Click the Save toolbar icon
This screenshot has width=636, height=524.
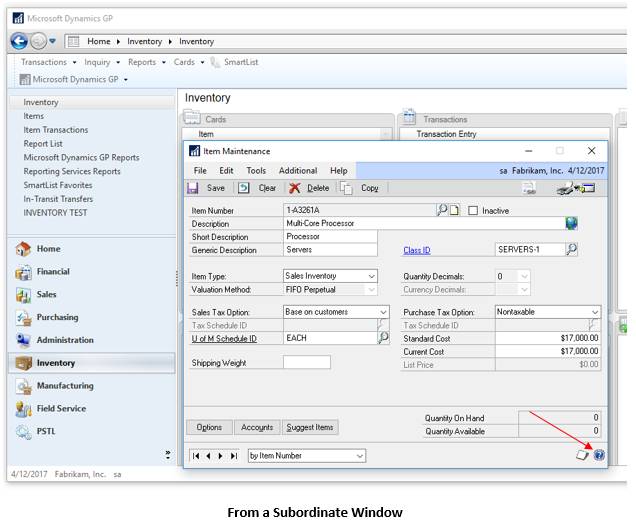(x=194, y=188)
